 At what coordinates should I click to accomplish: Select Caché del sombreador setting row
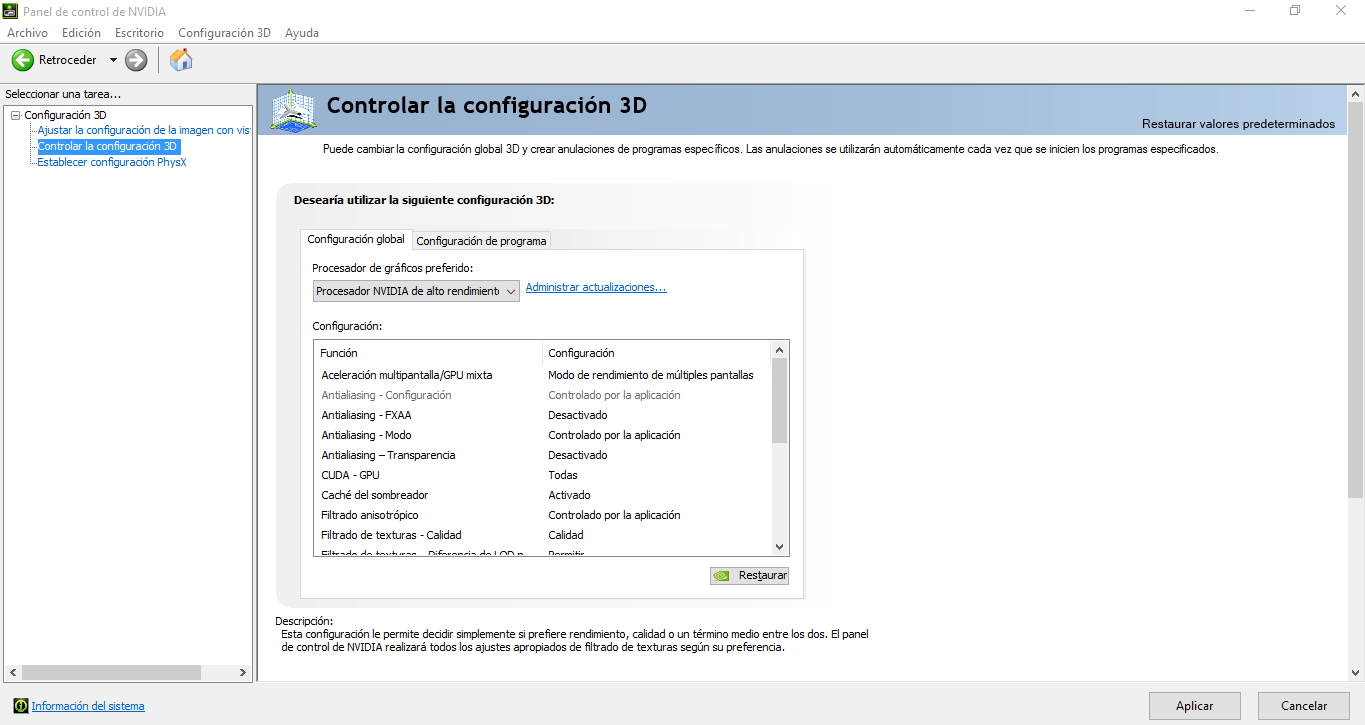click(543, 495)
